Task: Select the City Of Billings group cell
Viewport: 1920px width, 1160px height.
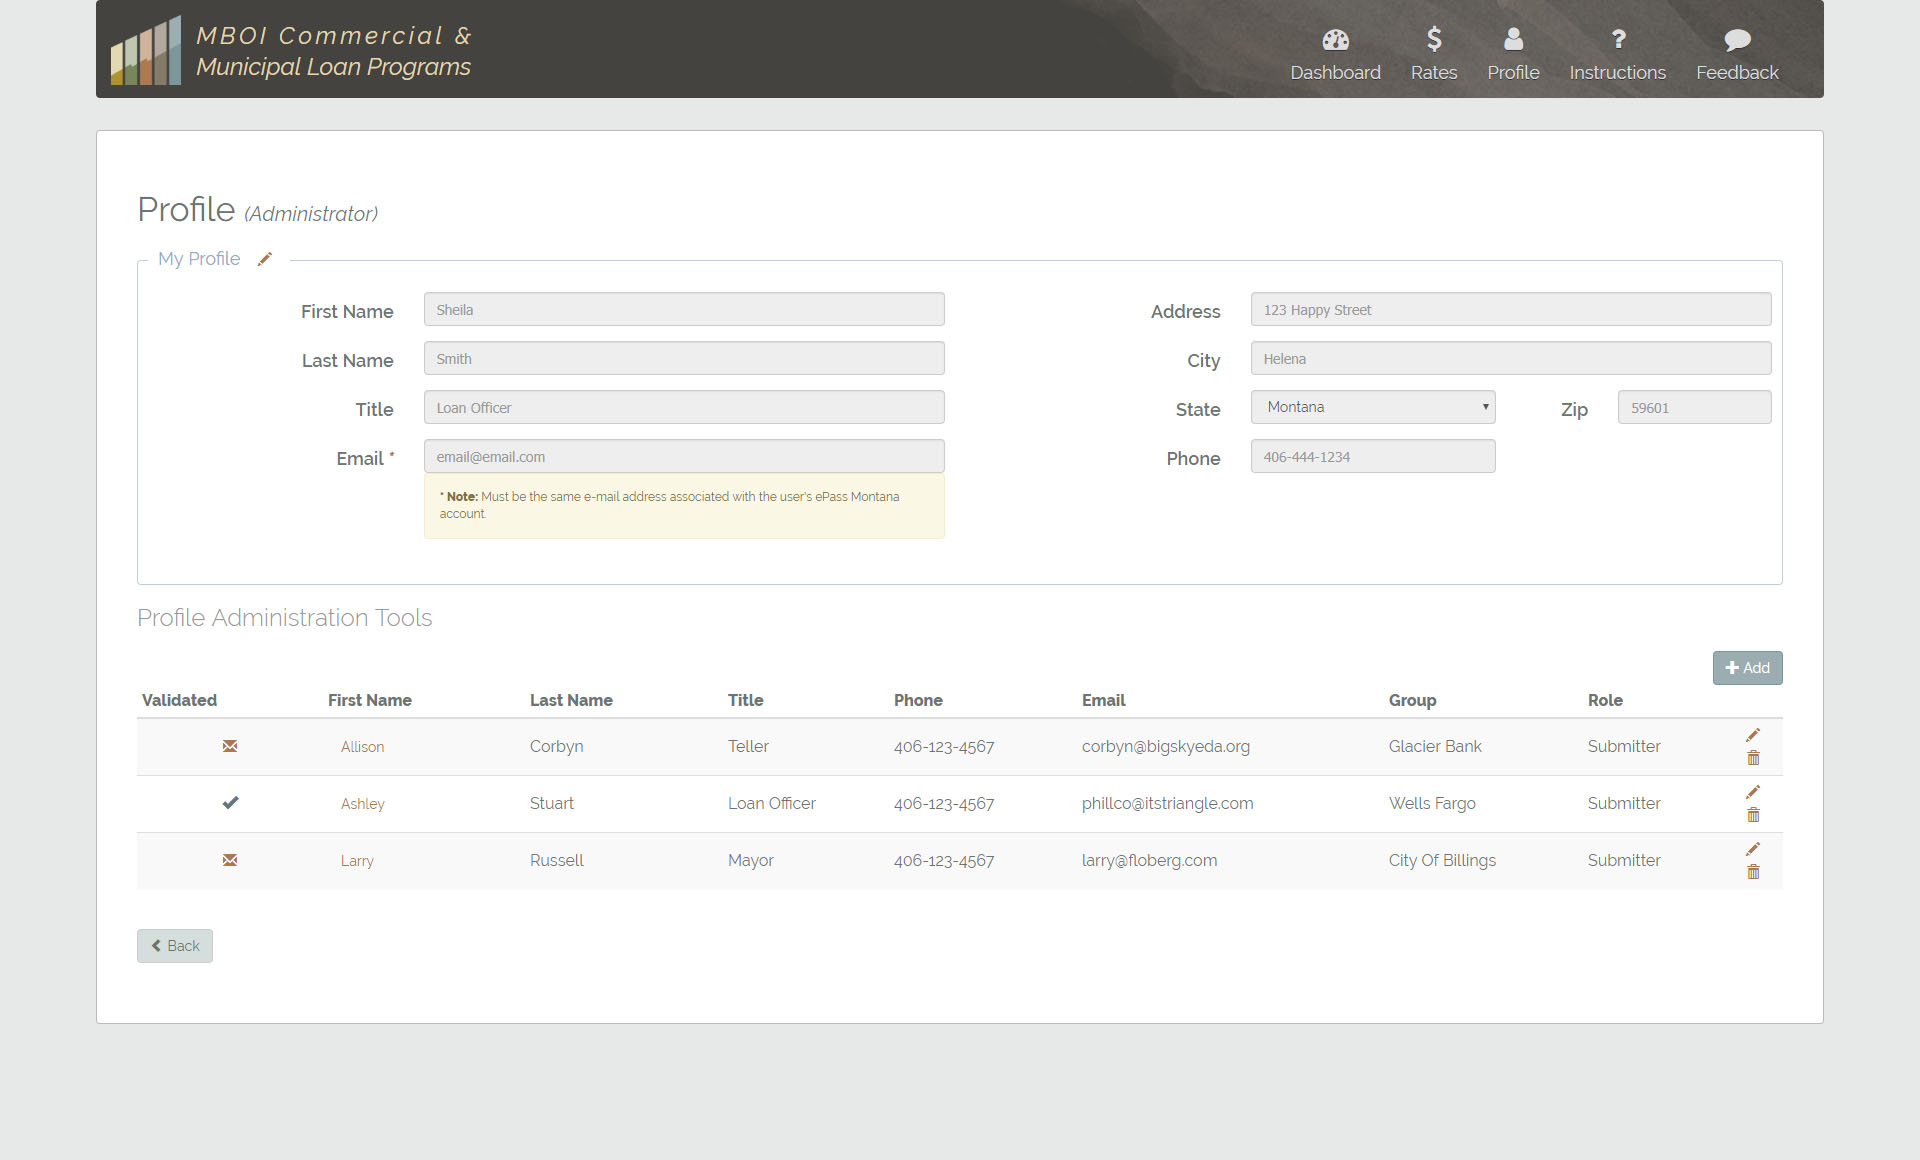Action: pos(1442,860)
